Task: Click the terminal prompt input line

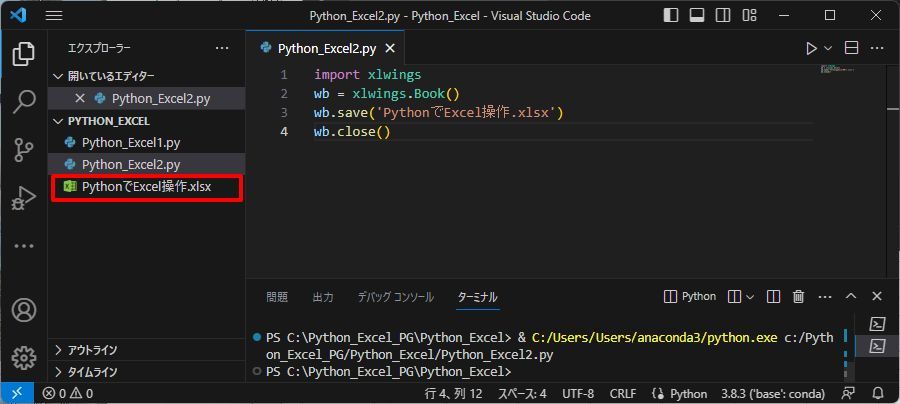Action: (x=388, y=371)
